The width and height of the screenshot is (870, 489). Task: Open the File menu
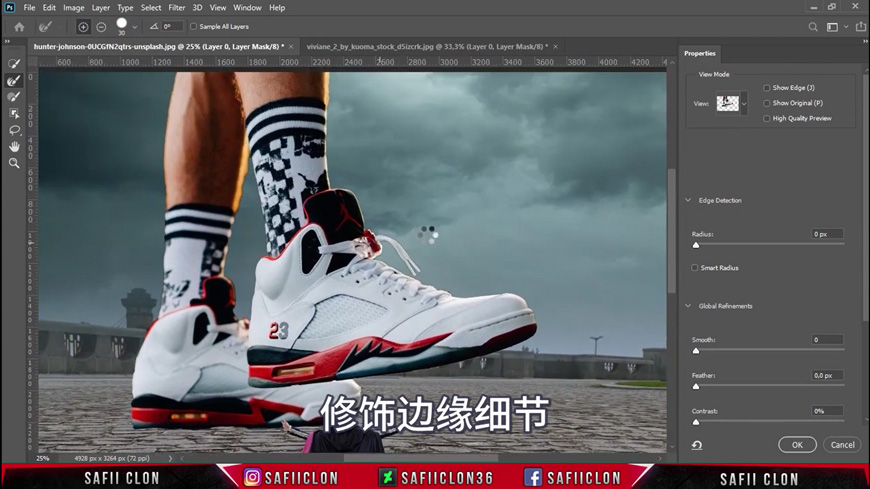pos(29,8)
